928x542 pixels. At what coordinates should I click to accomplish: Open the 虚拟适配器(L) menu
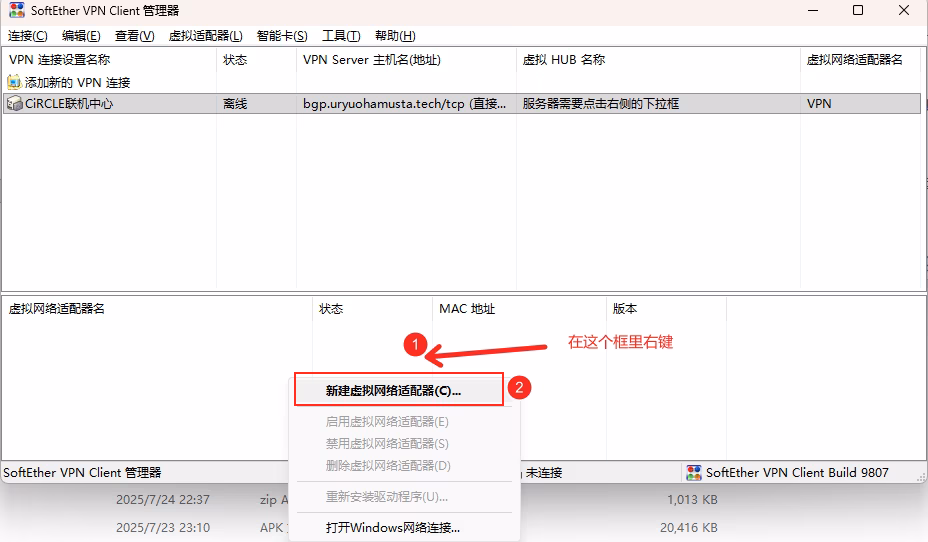pyautogui.click(x=205, y=36)
